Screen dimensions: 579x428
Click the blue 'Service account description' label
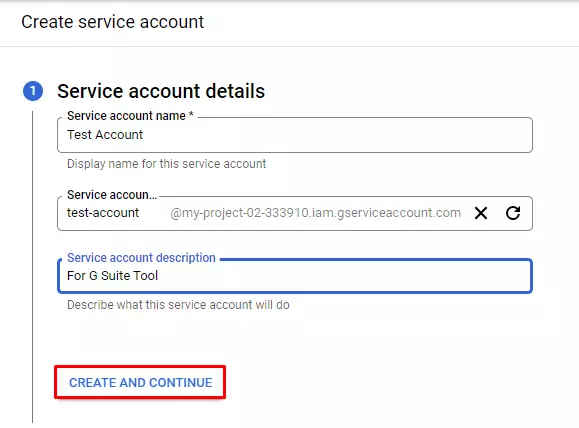141,258
